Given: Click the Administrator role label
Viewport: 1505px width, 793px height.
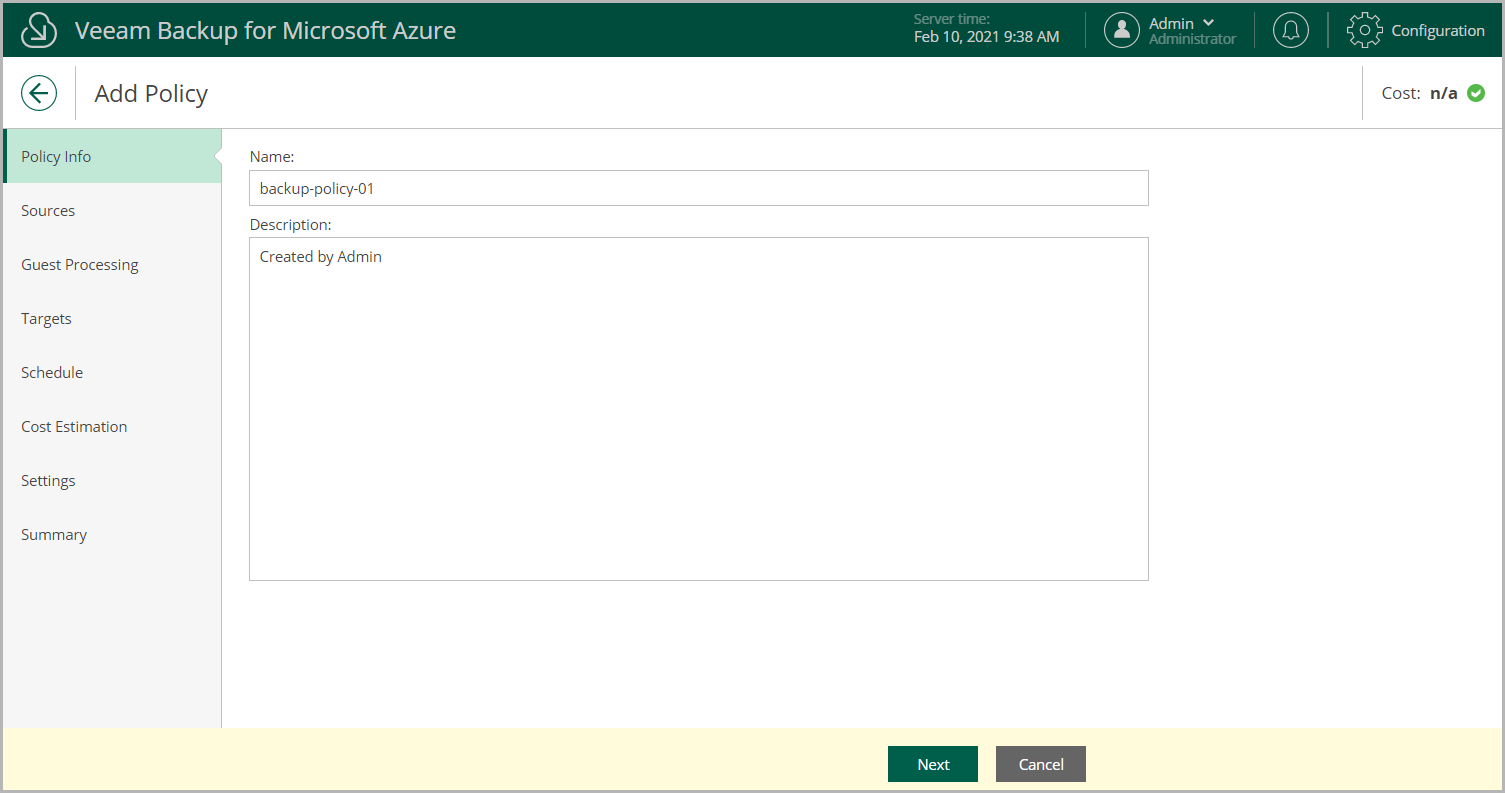Looking at the screenshot, I should point(1192,40).
